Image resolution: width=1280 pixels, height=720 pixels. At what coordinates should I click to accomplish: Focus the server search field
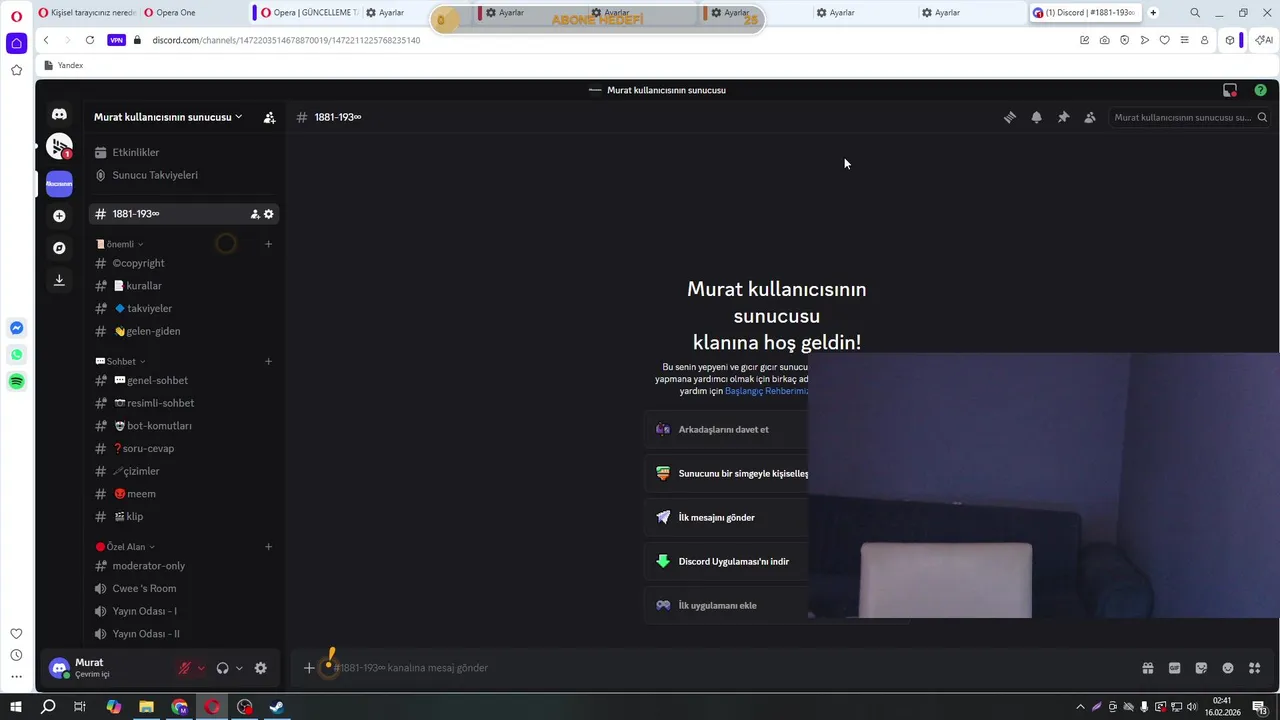point(1190,117)
